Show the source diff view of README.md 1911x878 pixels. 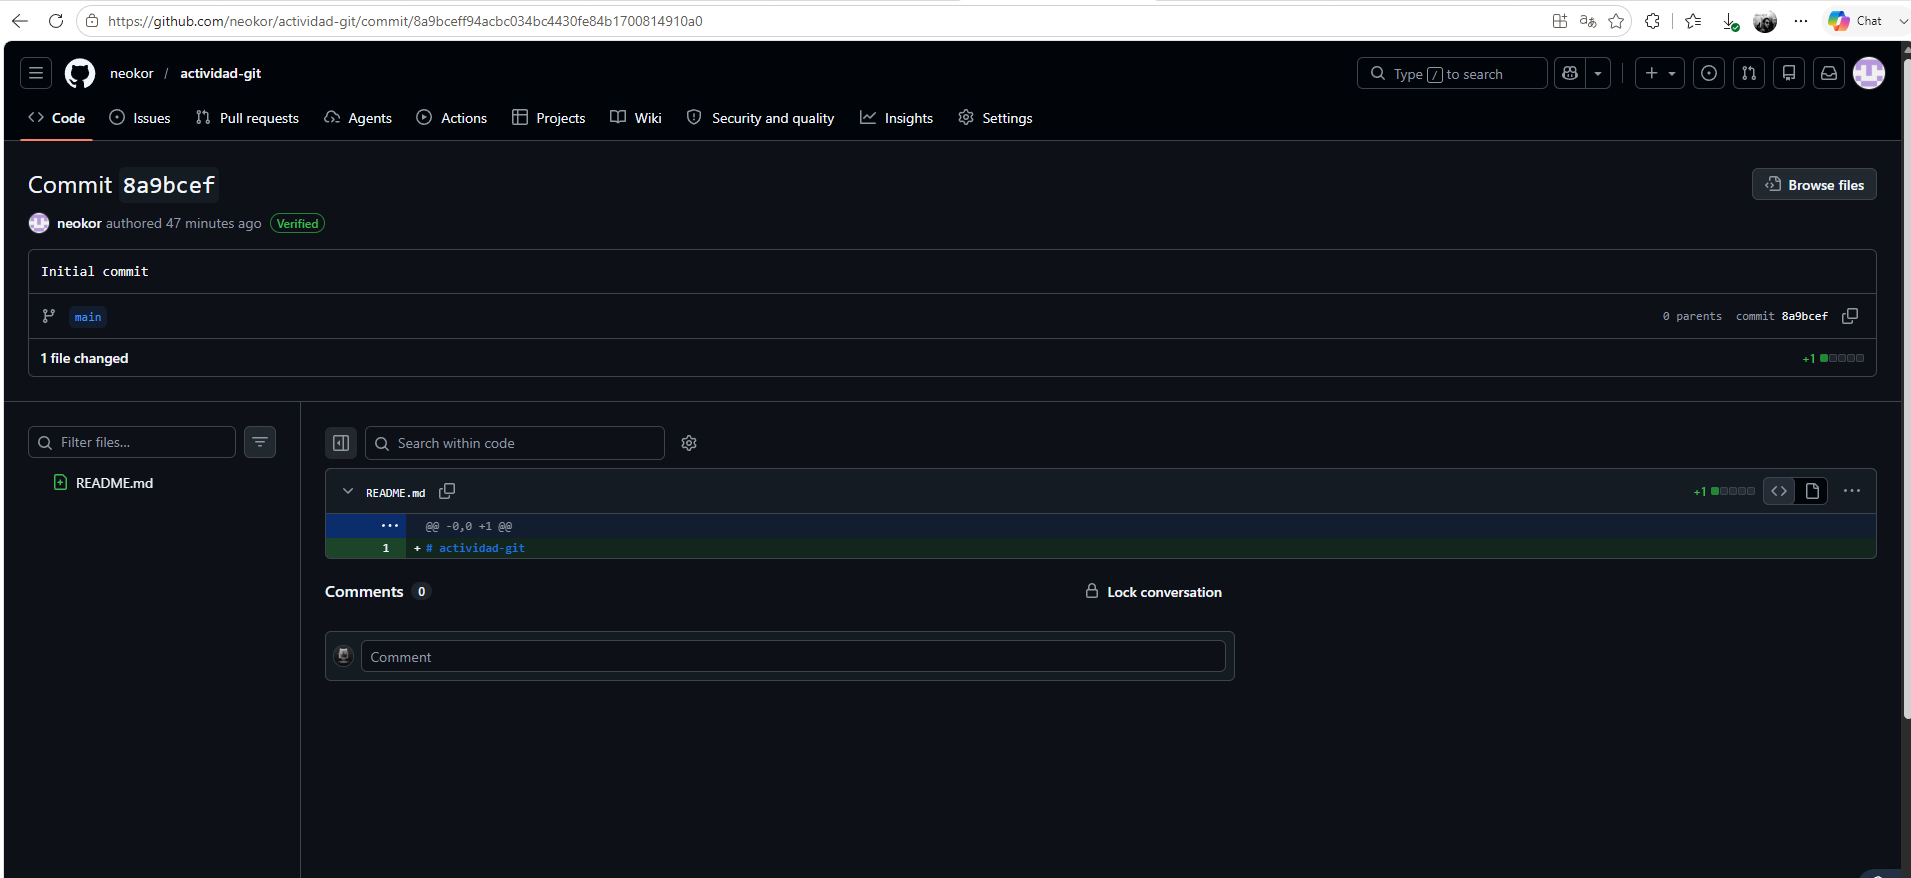click(1779, 491)
